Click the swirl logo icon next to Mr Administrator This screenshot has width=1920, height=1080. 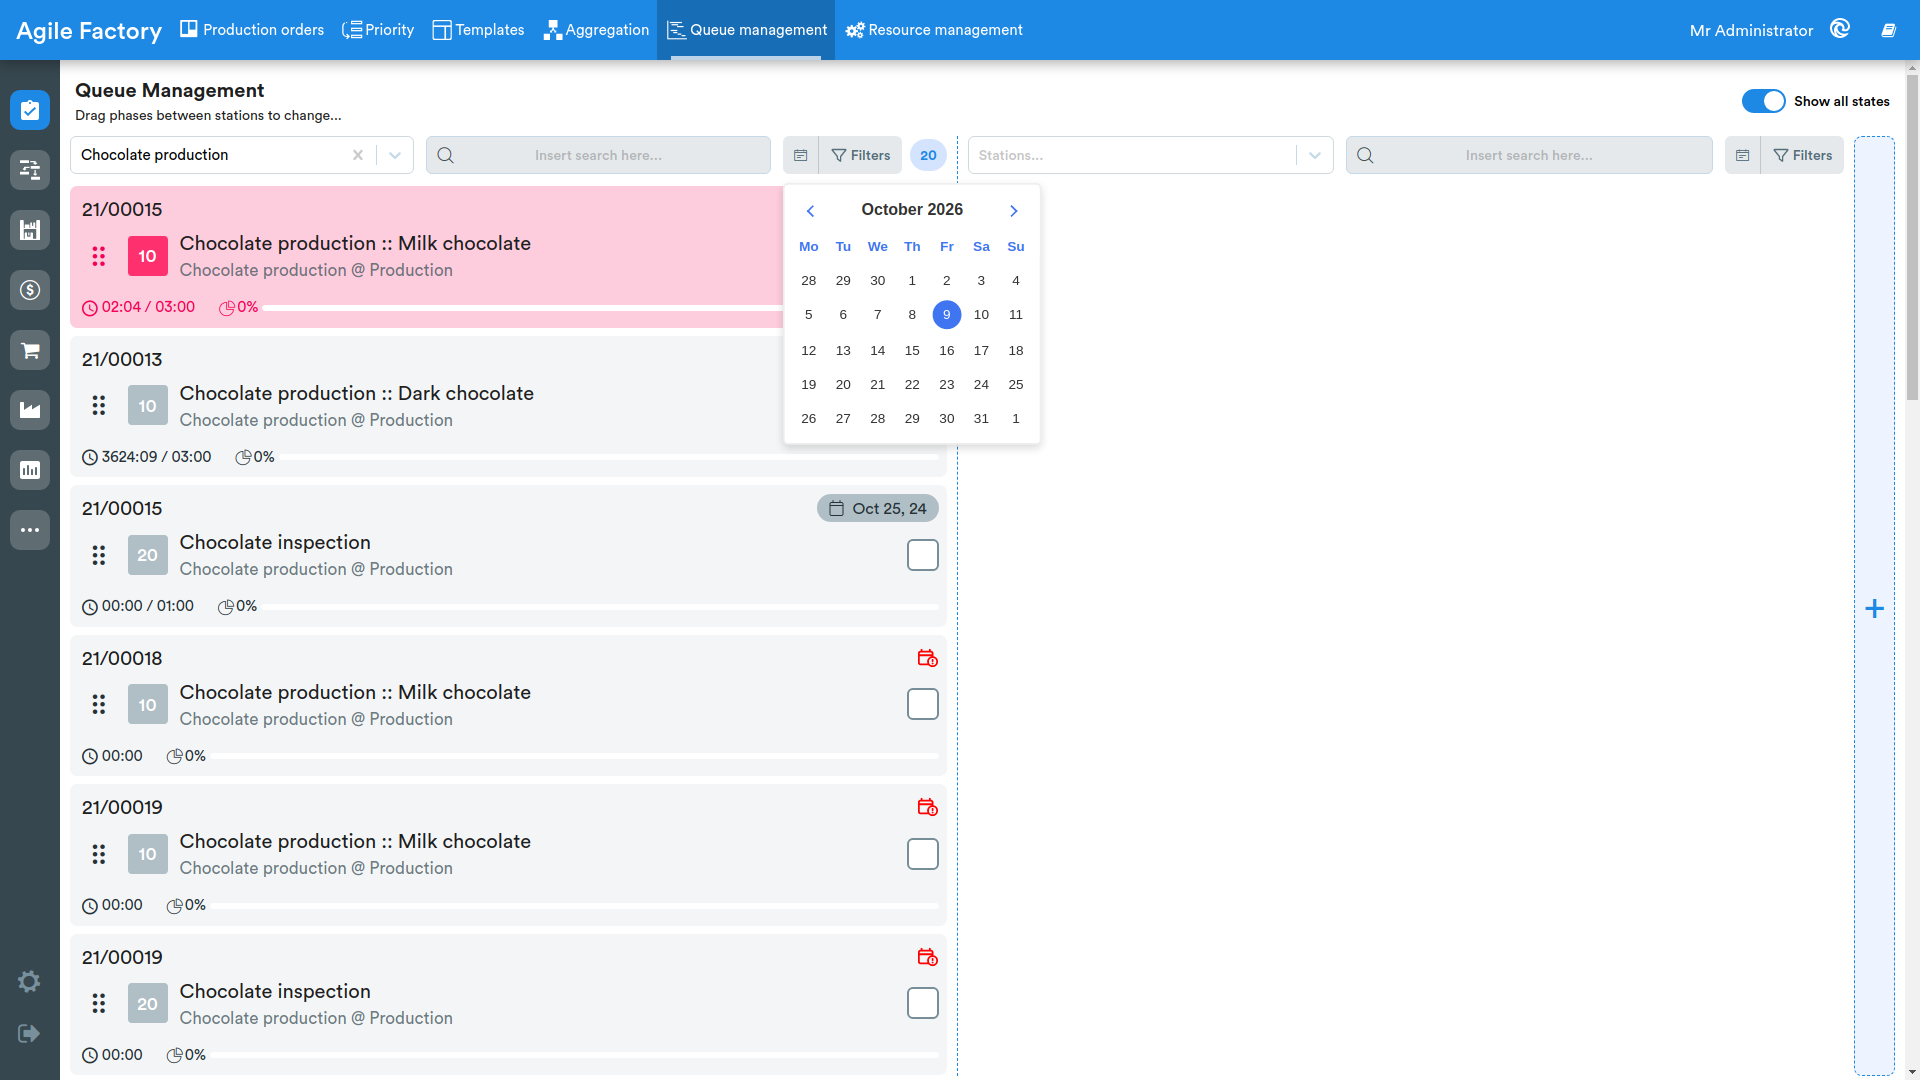point(1840,29)
